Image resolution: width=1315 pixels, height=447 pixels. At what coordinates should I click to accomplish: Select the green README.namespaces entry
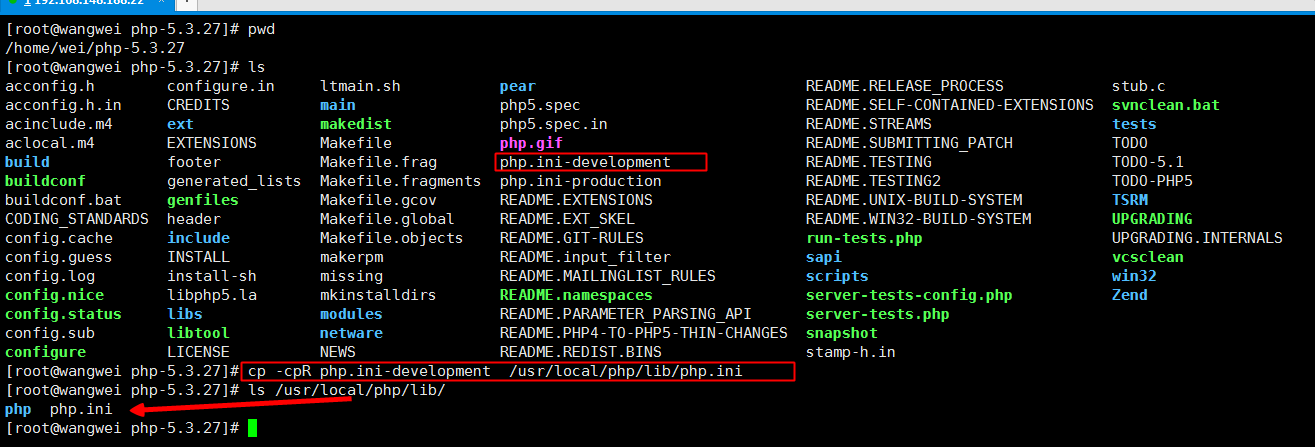tap(576, 295)
